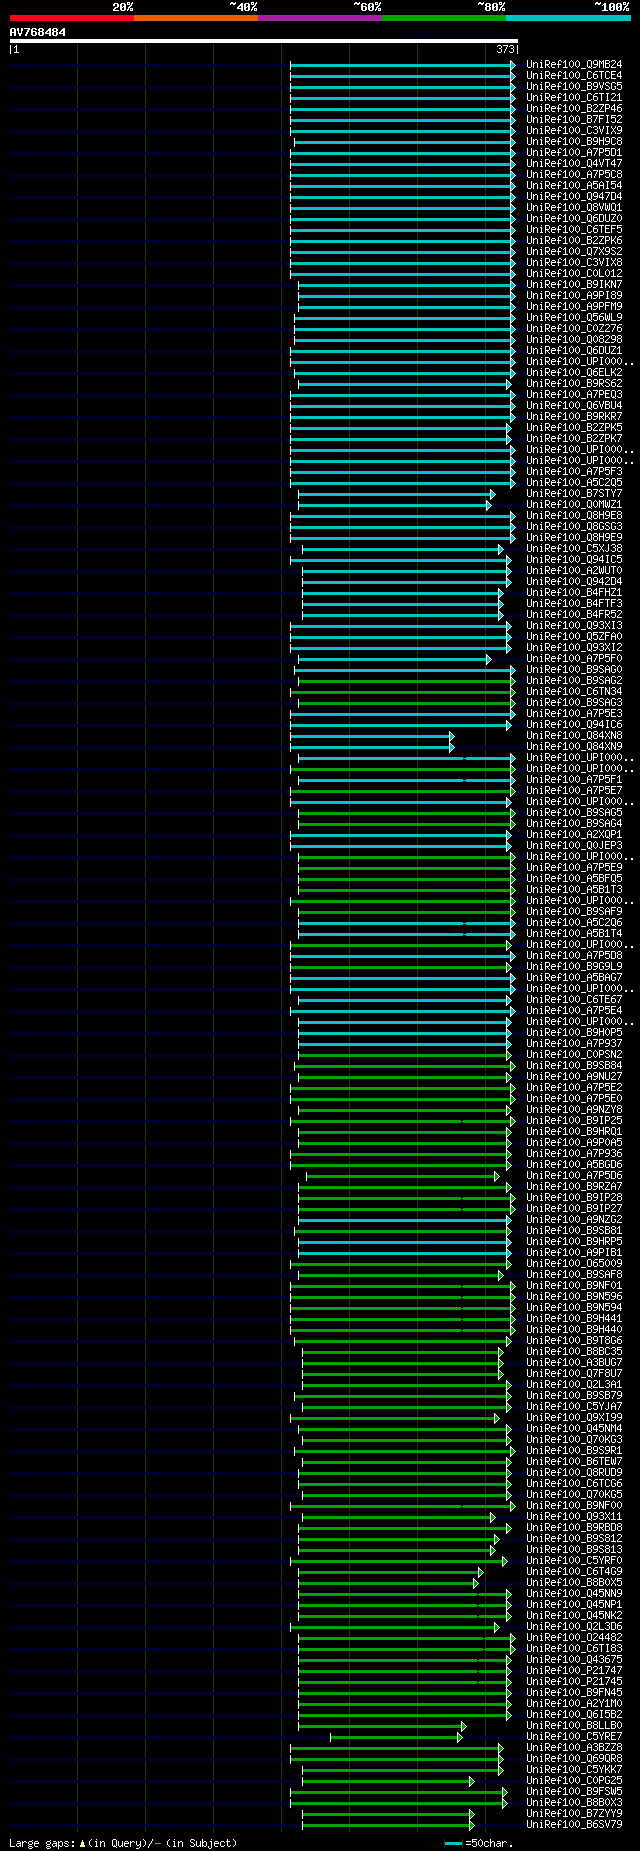Viewport: 640px width, 1851px height.
Task: Click the alignment bar for UniRef100_Q84XN8
Action: point(372,736)
